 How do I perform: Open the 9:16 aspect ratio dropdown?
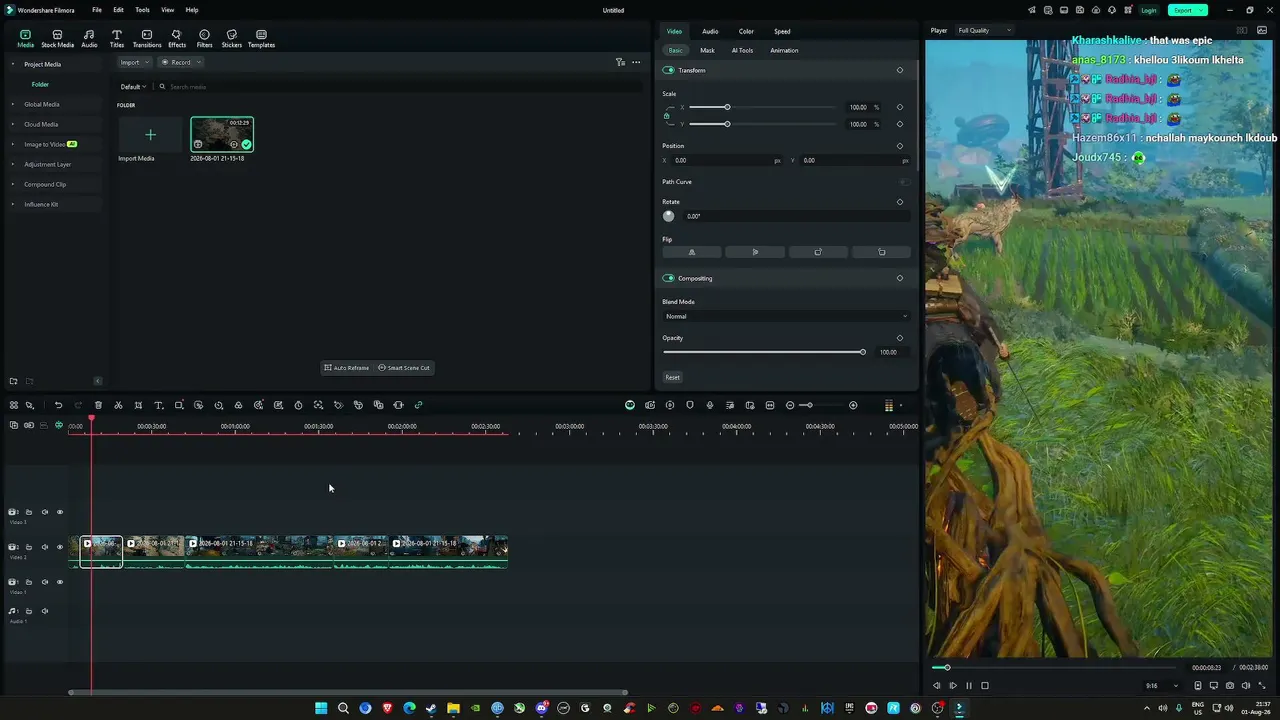pos(1160,686)
